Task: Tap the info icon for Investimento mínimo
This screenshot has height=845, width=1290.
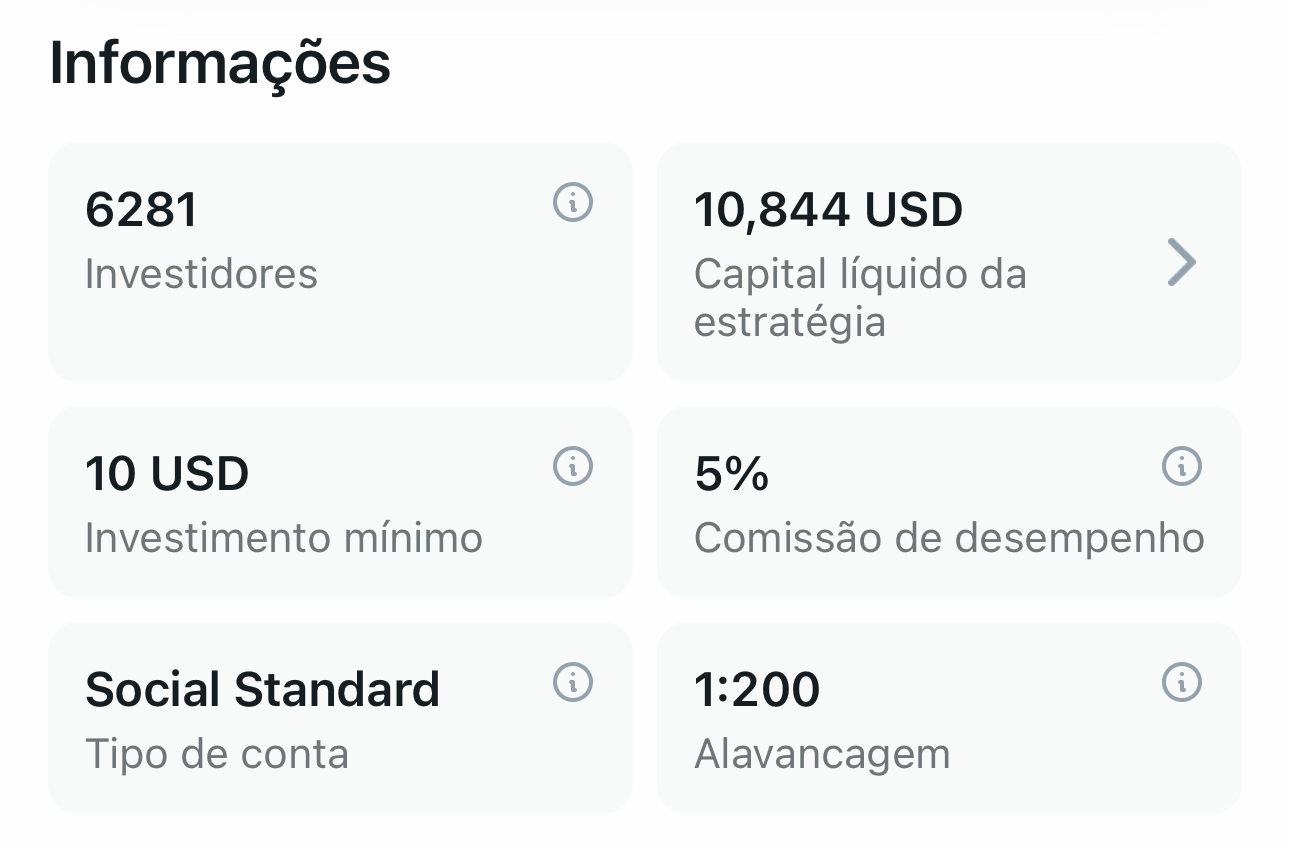Action: point(573,466)
